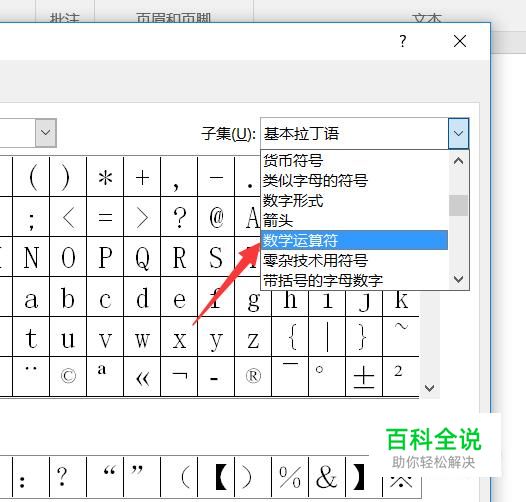Click the subset list scrollbar thumb
Screen dimensions: 526x502
point(458,205)
